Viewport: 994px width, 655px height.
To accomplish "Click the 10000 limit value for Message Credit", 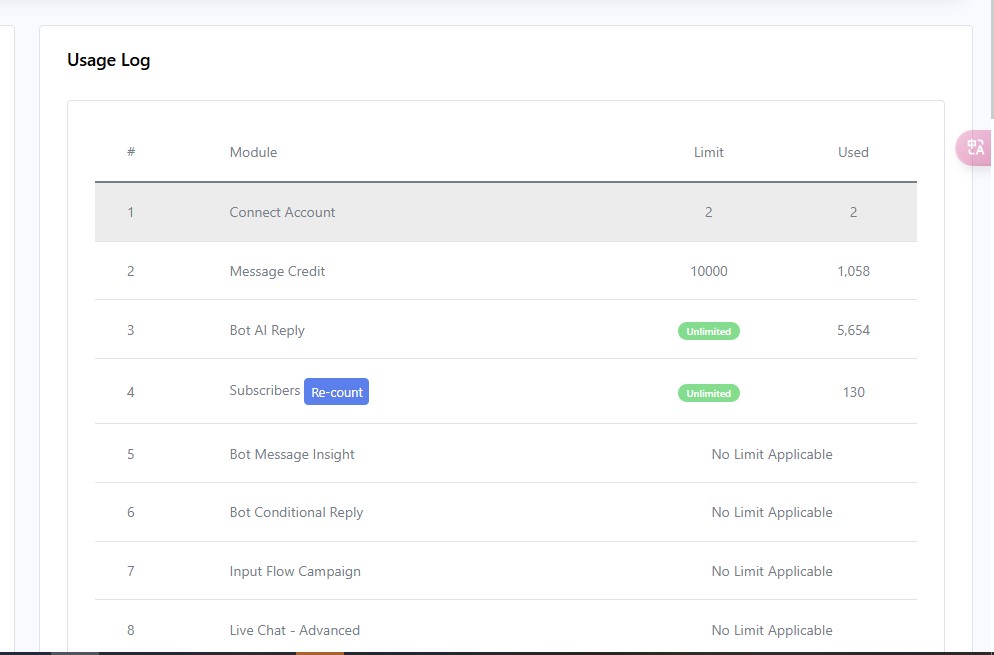I will (708, 271).
